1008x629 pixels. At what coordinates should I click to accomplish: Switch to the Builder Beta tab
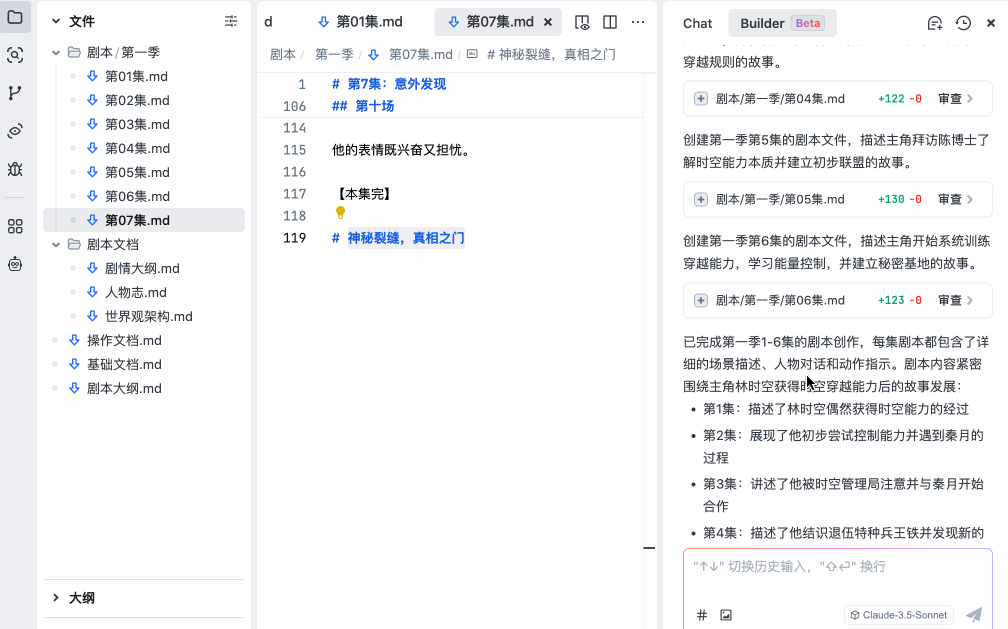click(782, 23)
